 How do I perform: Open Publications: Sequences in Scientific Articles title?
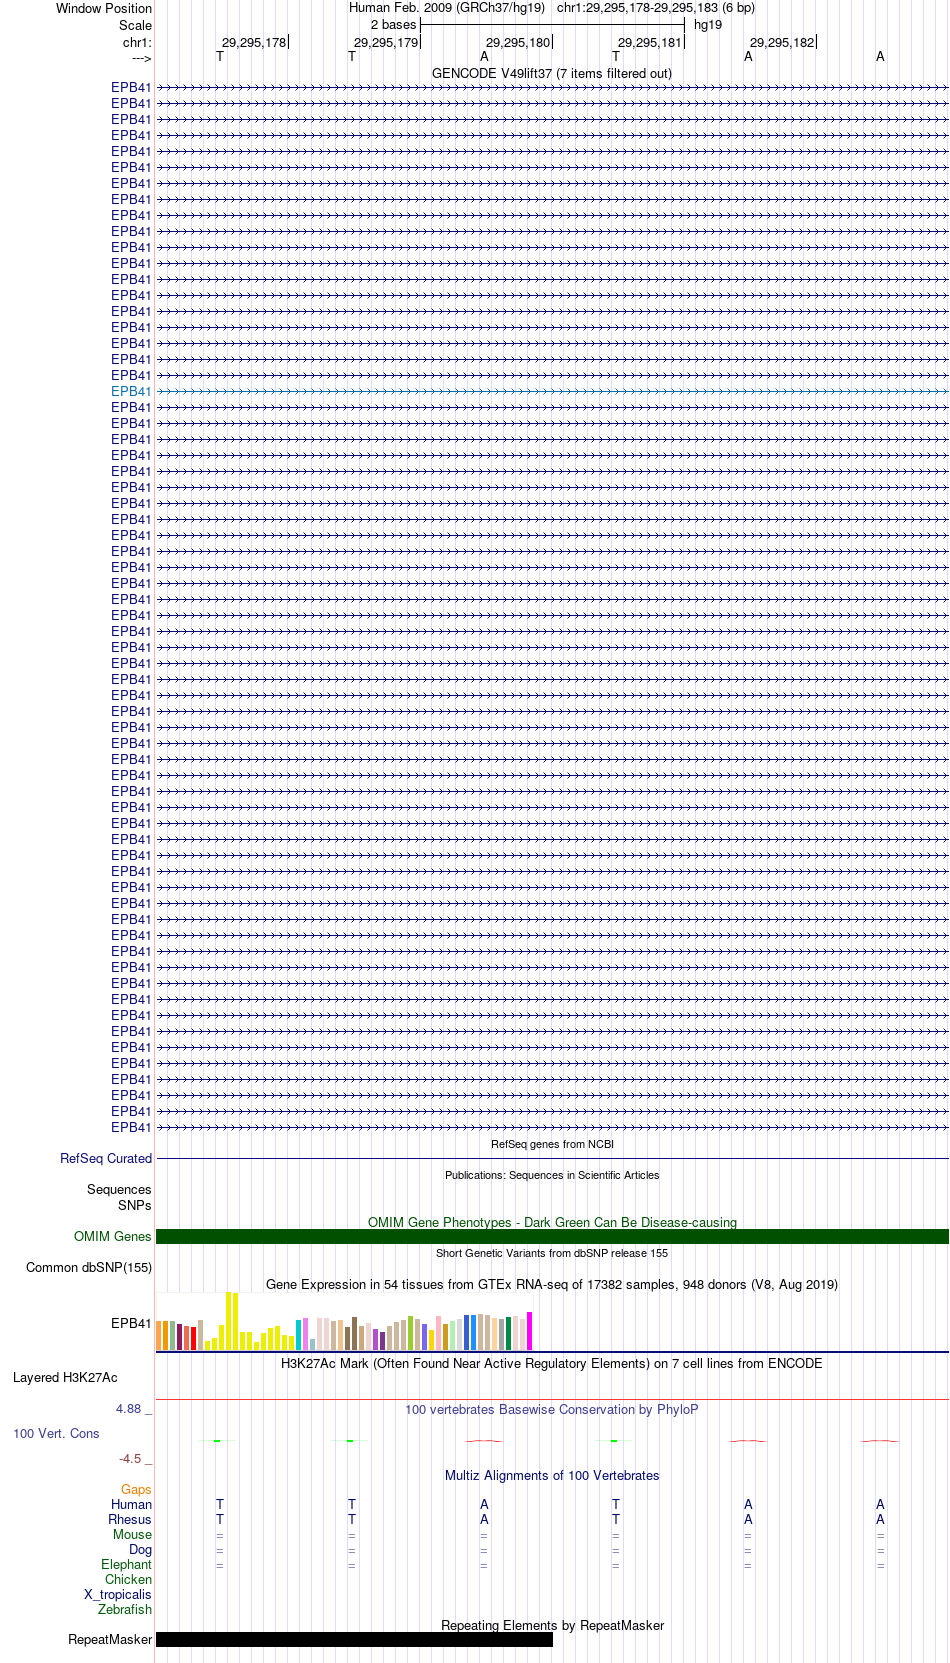(x=552, y=1175)
